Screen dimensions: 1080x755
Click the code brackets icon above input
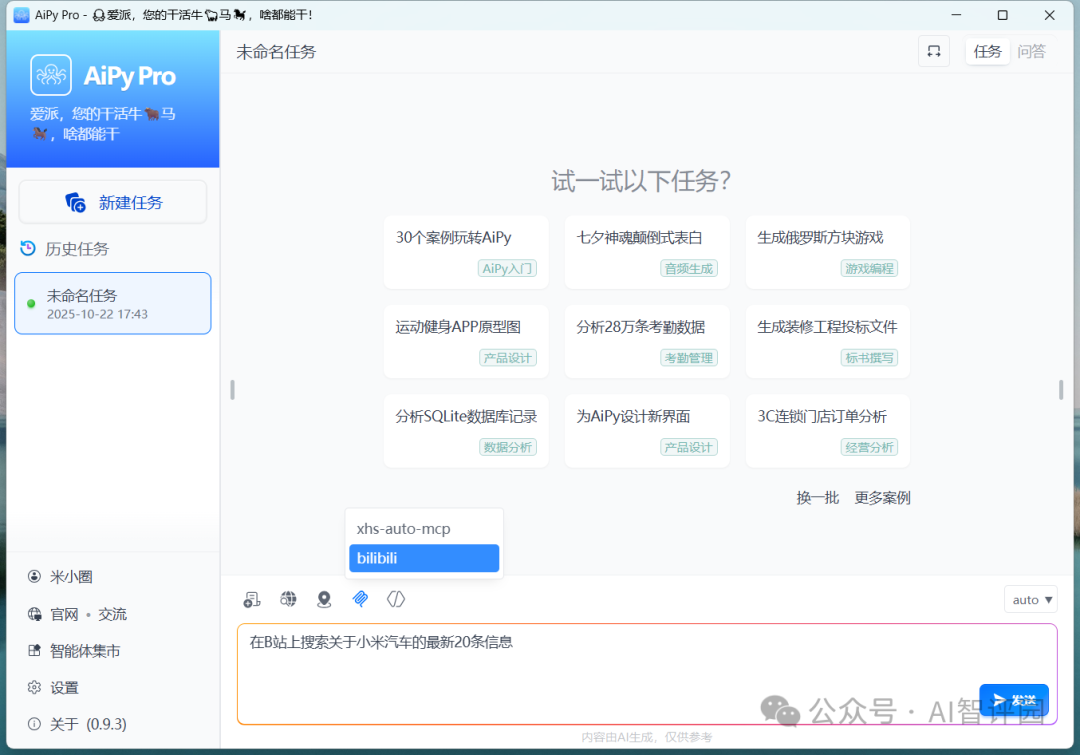(x=396, y=599)
